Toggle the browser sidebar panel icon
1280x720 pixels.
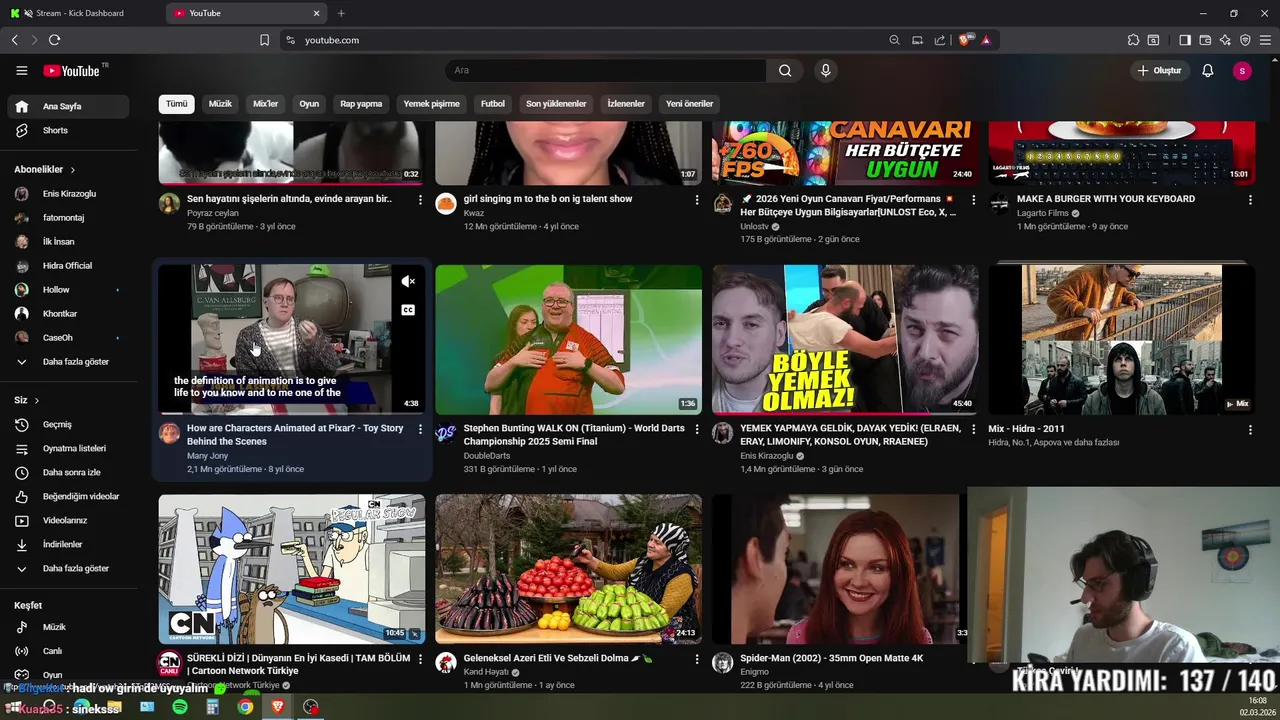(x=1185, y=40)
